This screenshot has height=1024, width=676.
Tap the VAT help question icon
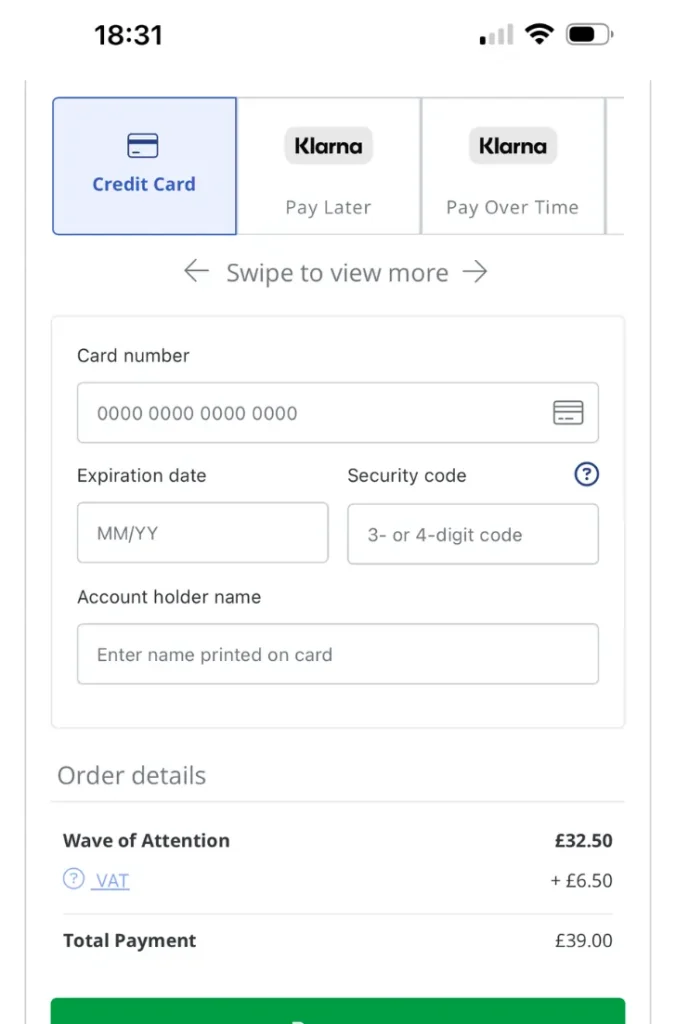(x=74, y=880)
